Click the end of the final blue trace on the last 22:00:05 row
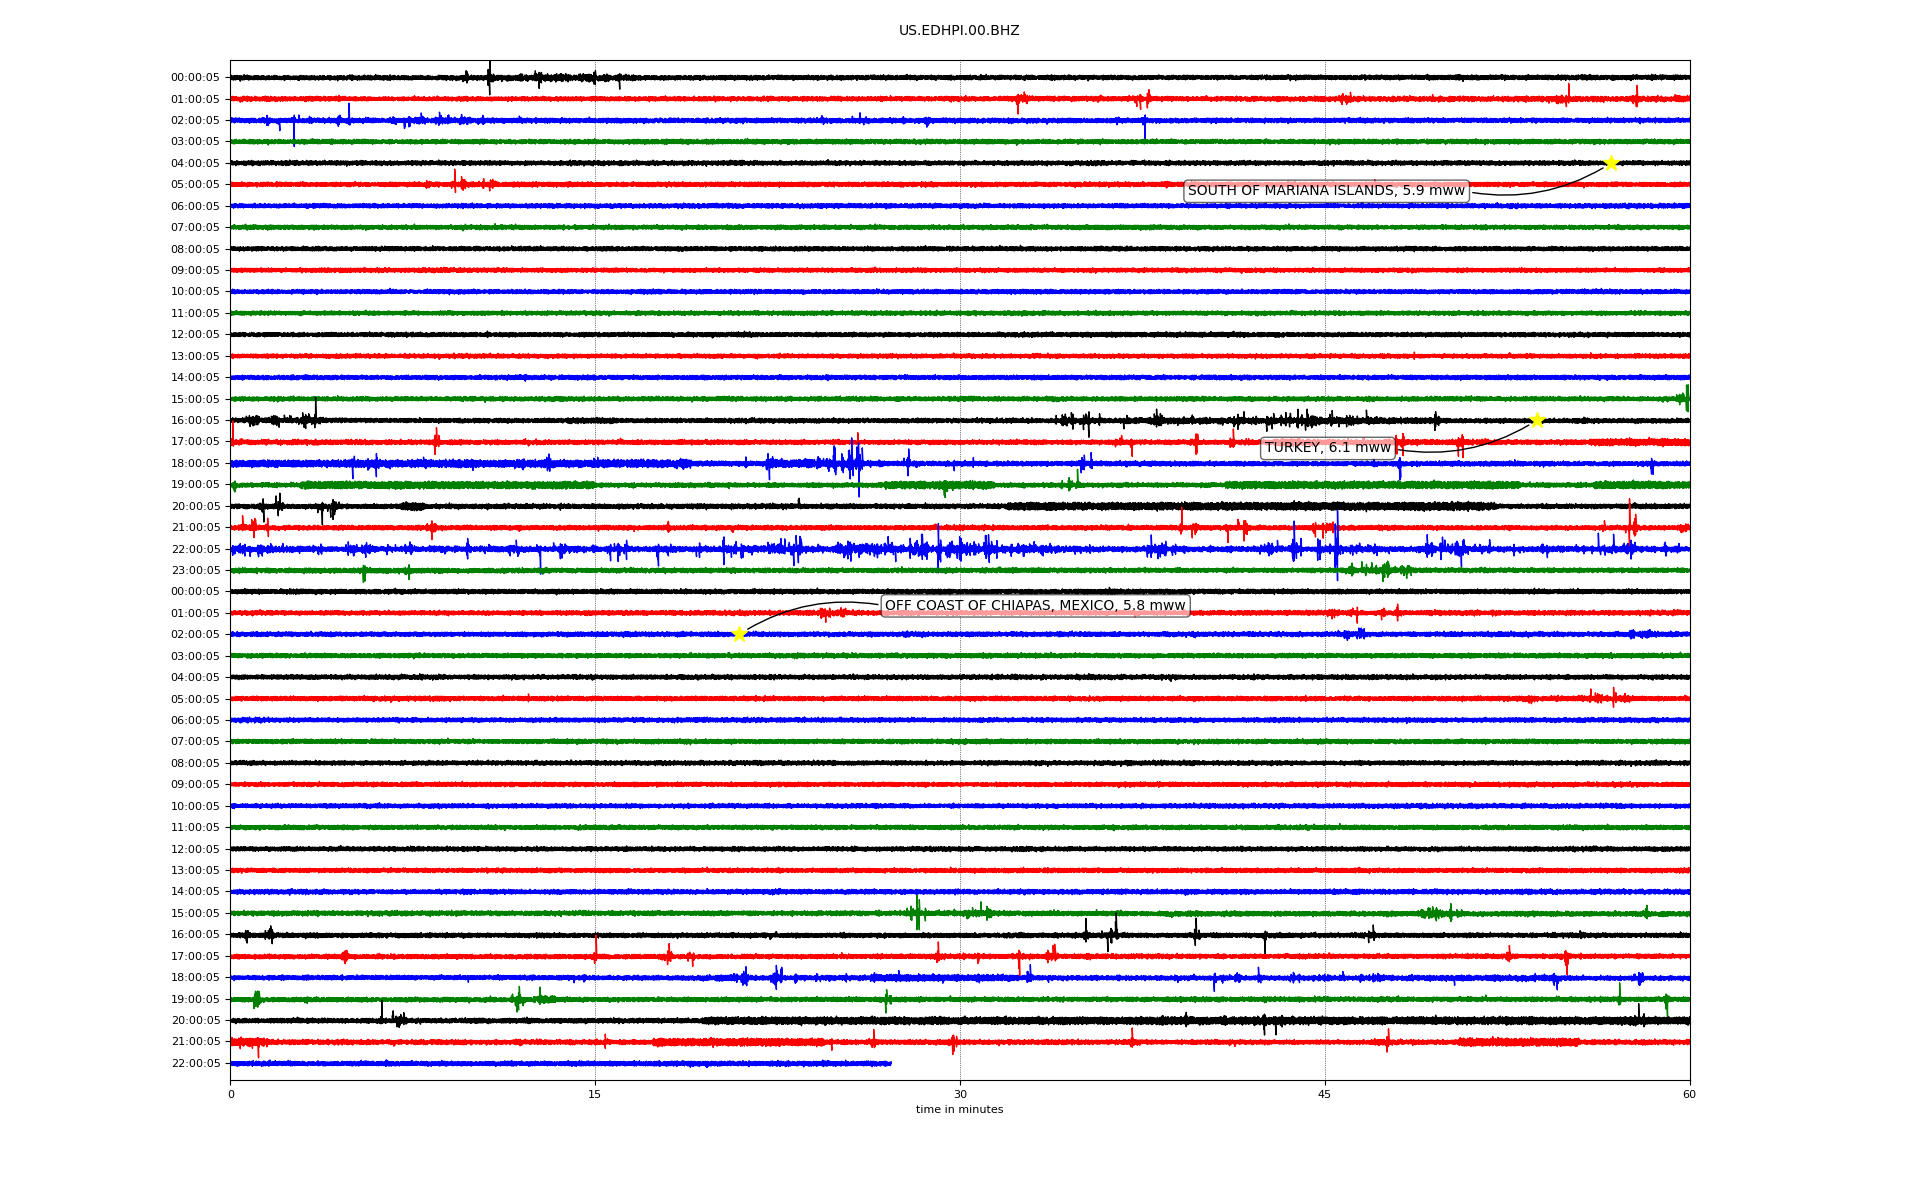 click(889, 1063)
